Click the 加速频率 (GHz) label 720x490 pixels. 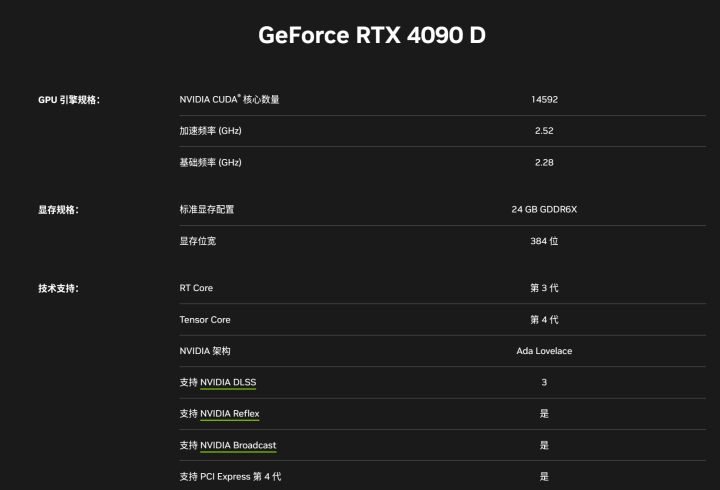pyautogui.click(x=210, y=131)
